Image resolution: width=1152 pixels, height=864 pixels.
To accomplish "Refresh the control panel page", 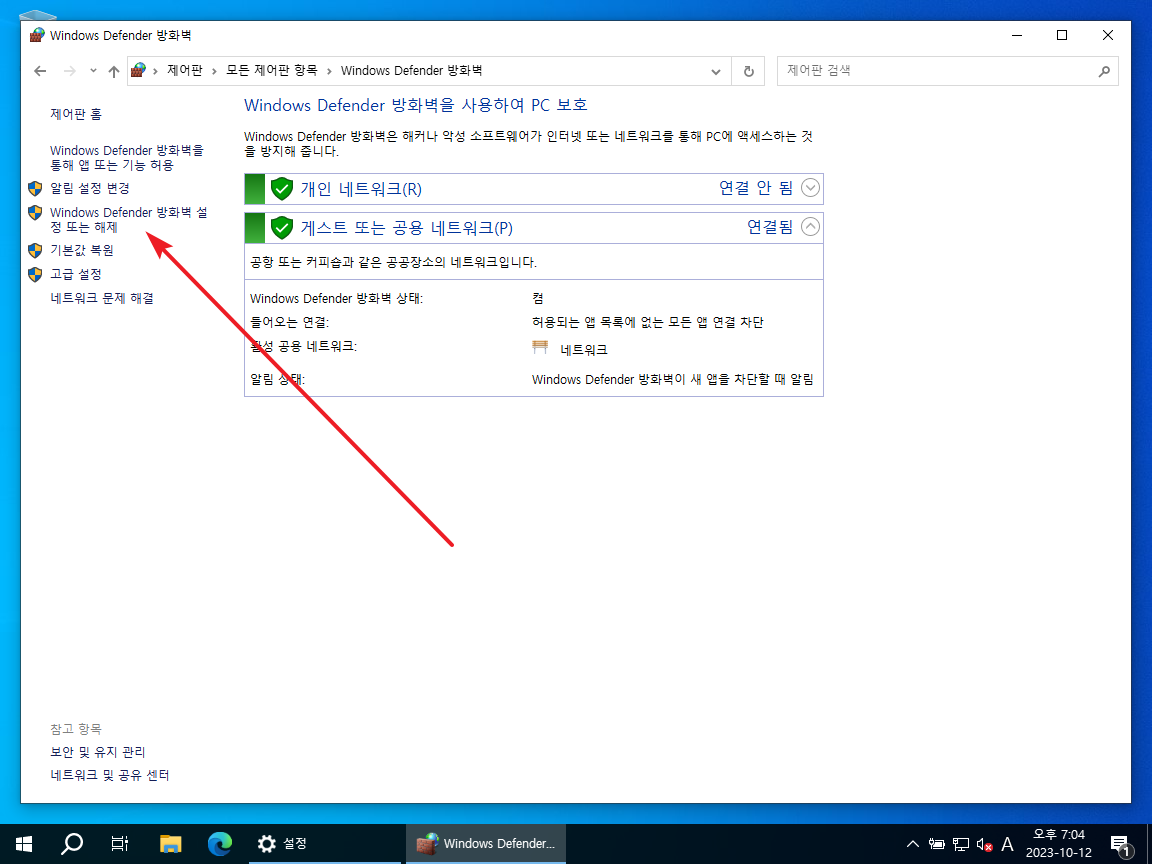I will (x=749, y=71).
